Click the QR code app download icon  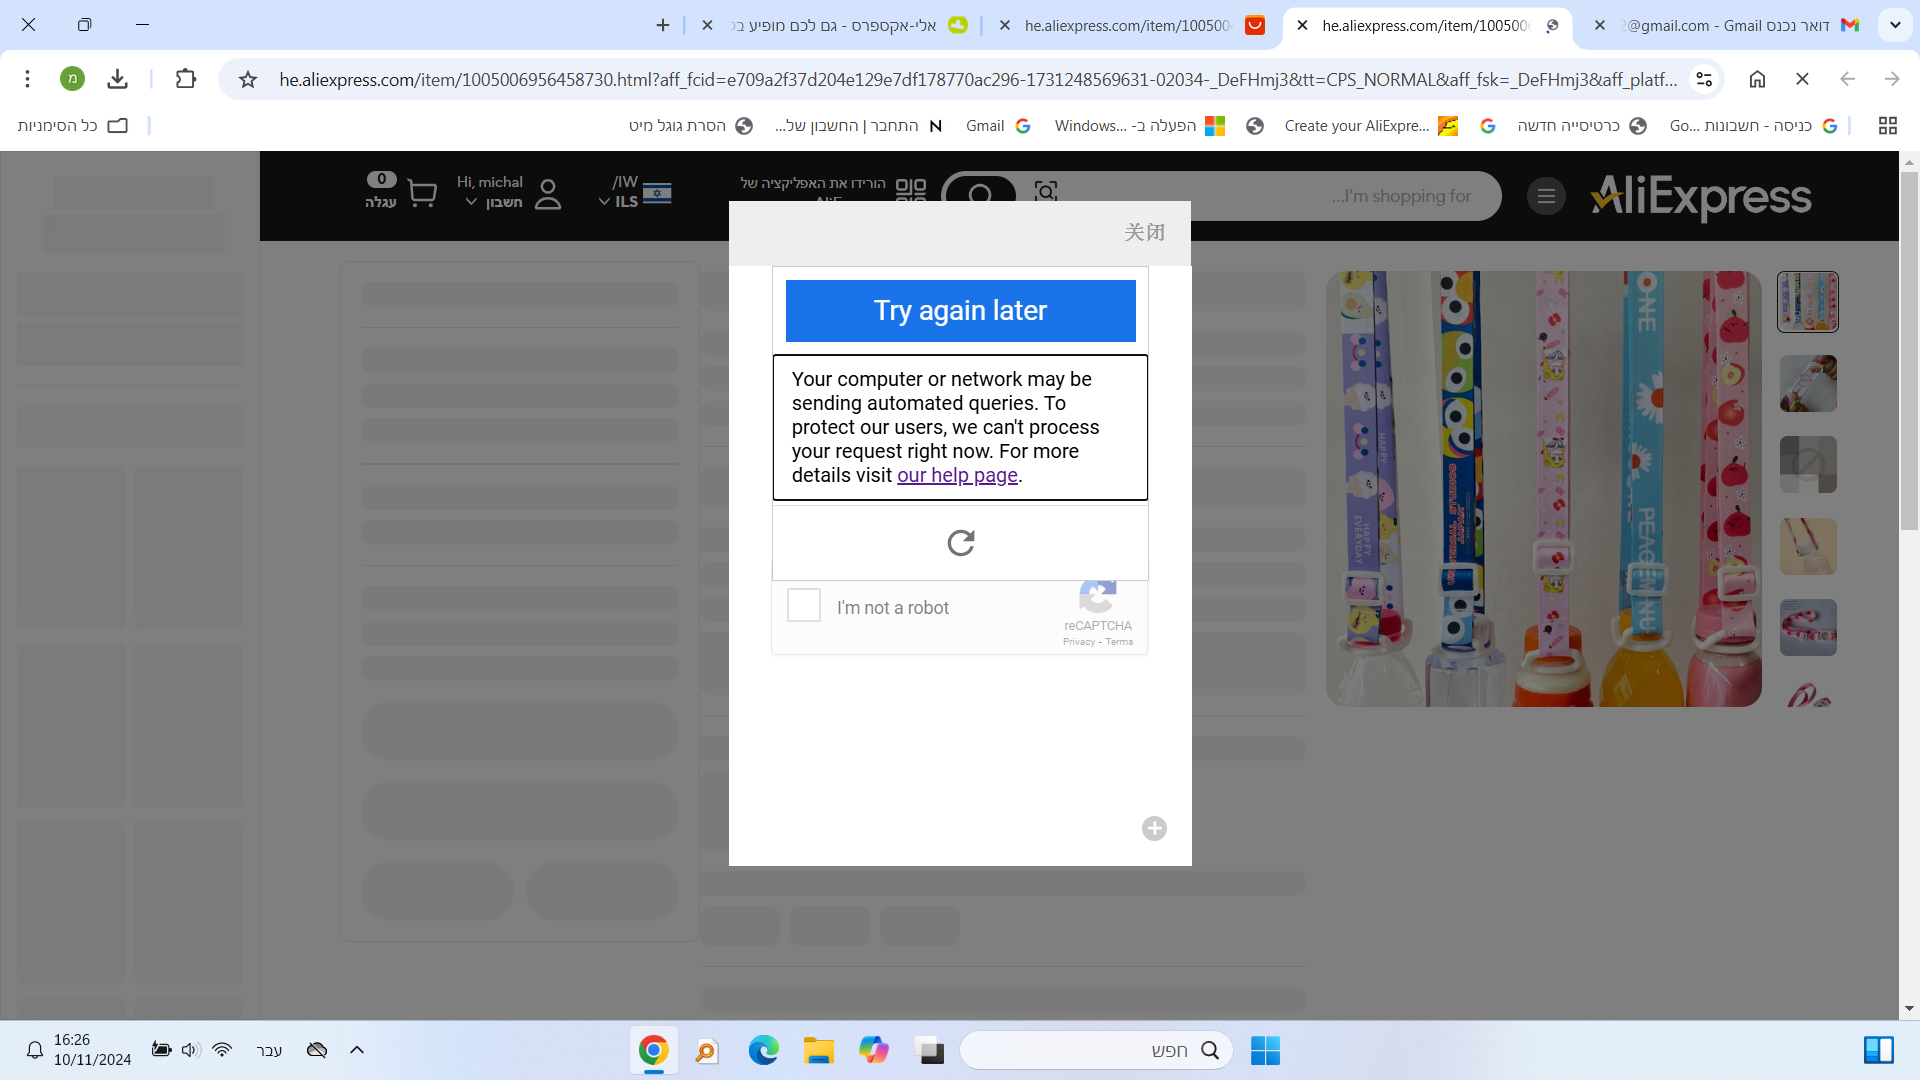910,189
